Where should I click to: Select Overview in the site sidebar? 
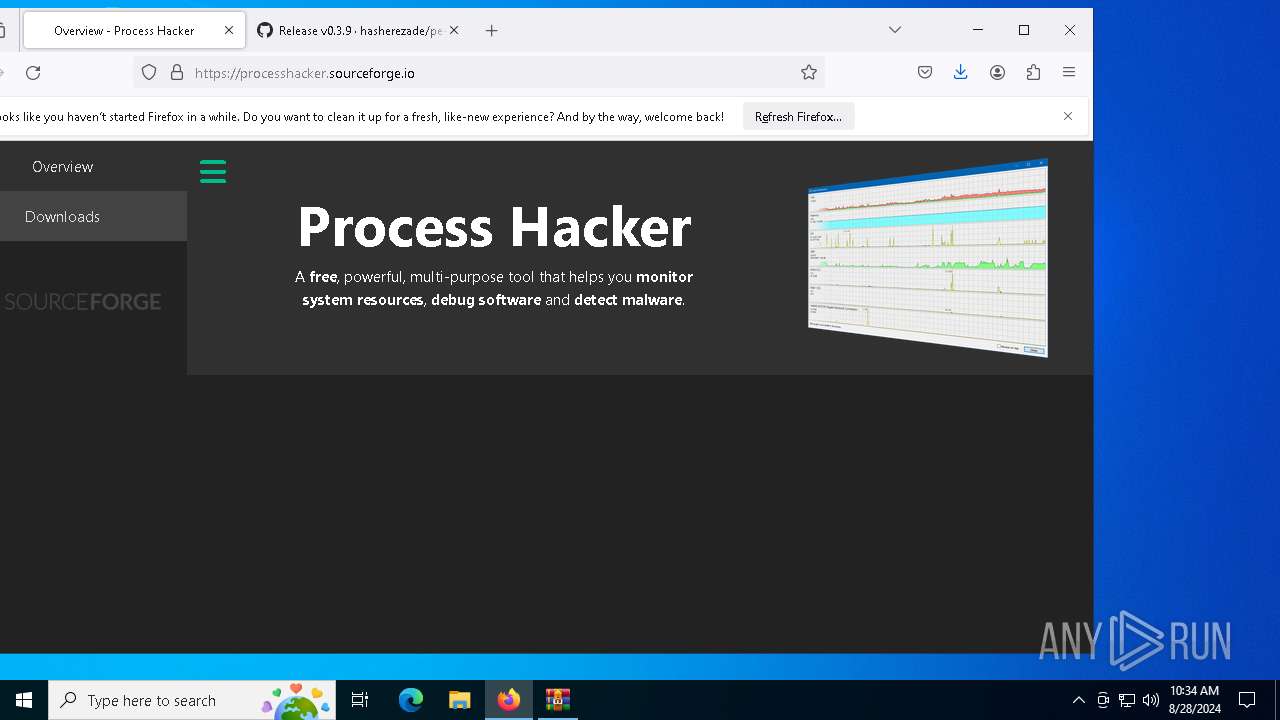[62, 166]
